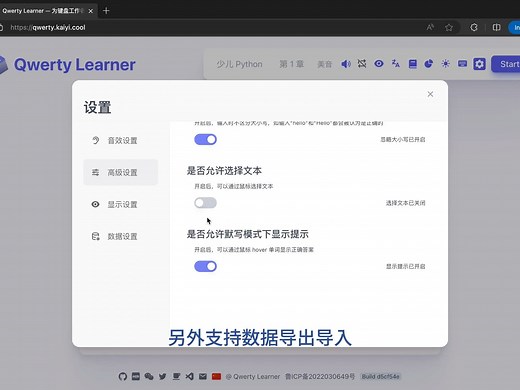Click the 是否允许选择文本 heading
The height and width of the screenshot is (390, 520).
[x=224, y=171]
